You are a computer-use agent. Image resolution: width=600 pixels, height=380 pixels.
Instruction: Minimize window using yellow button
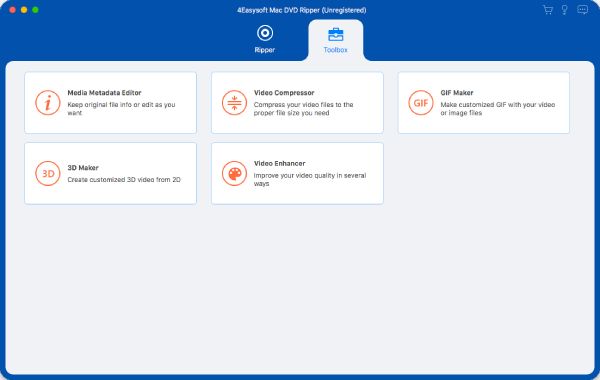click(x=24, y=10)
